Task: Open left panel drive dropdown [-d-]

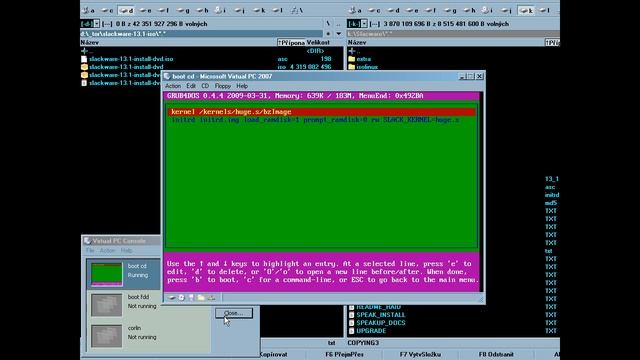Action: (91, 24)
